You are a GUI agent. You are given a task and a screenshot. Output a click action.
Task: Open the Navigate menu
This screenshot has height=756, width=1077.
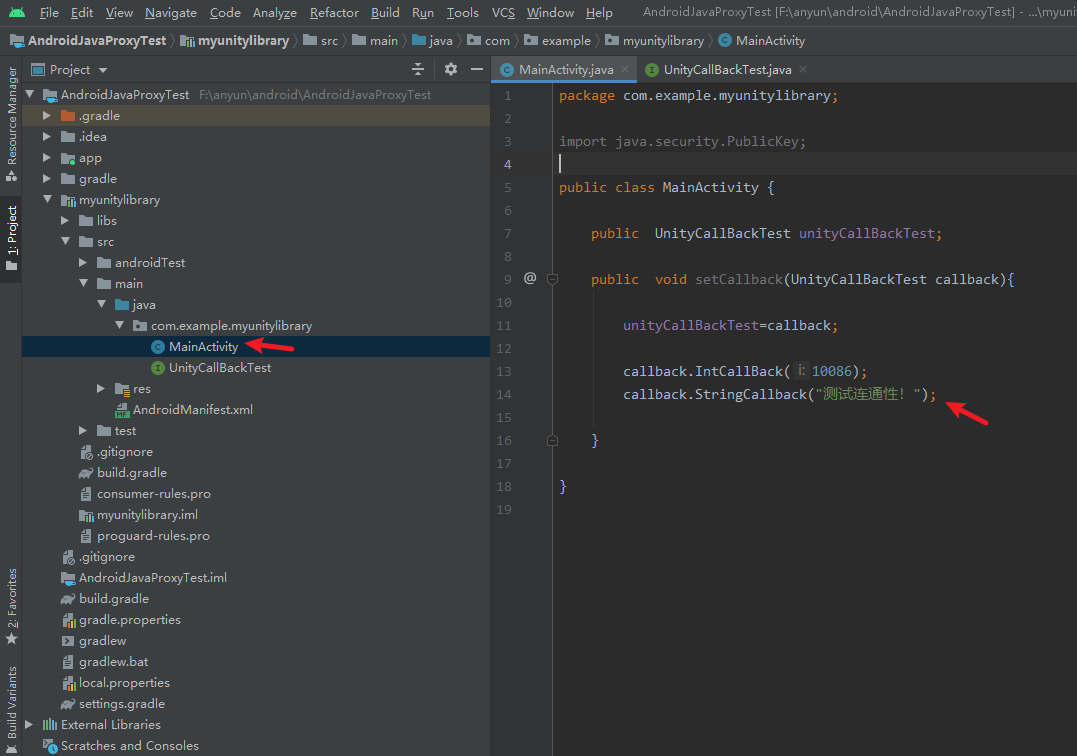pos(171,12)
